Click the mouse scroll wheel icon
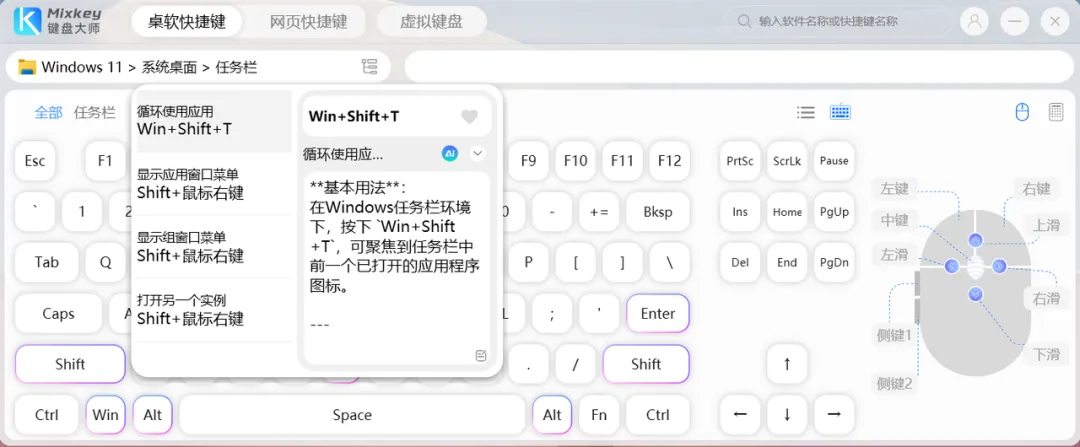1080x447 pixels. pos(975,267)
